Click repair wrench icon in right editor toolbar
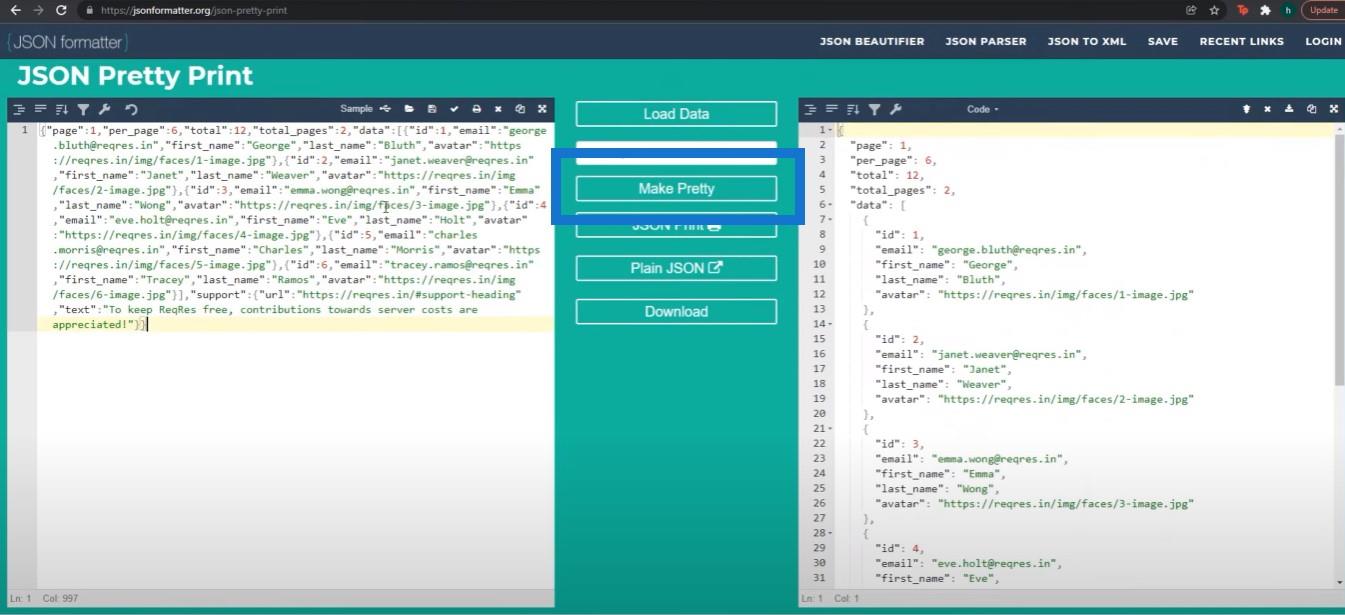The height and width of the screenshot is (615, 1345). pos(896,109)
